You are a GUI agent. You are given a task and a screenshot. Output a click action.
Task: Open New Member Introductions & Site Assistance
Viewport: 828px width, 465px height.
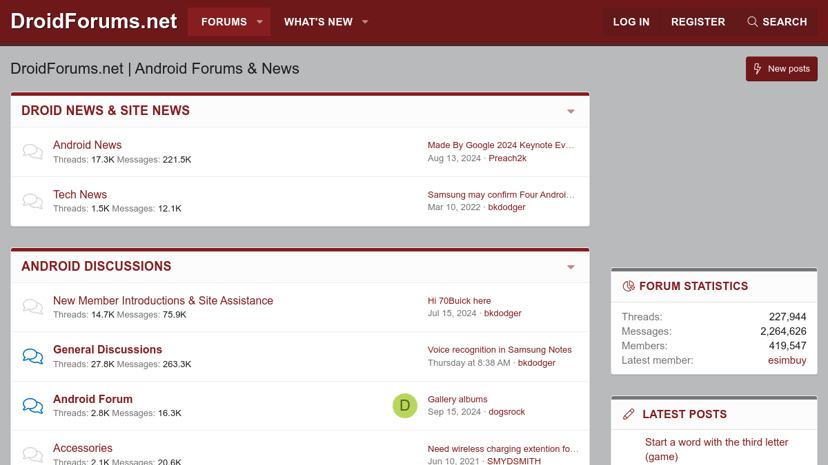(x=163, y=300)
